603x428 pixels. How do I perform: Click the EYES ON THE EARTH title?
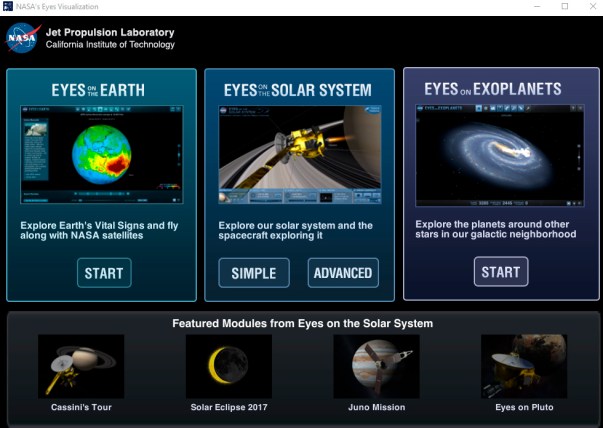click(98, 90)
